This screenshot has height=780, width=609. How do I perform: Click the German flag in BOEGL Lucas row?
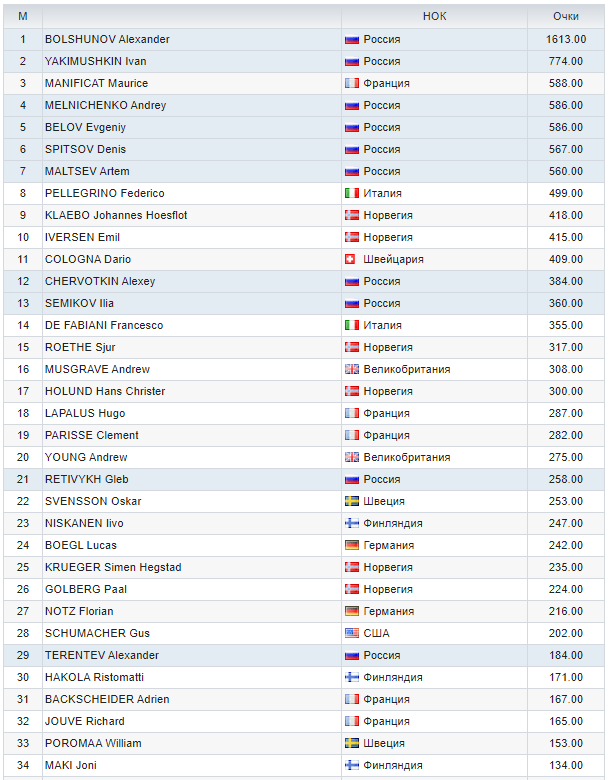(351, 545)
